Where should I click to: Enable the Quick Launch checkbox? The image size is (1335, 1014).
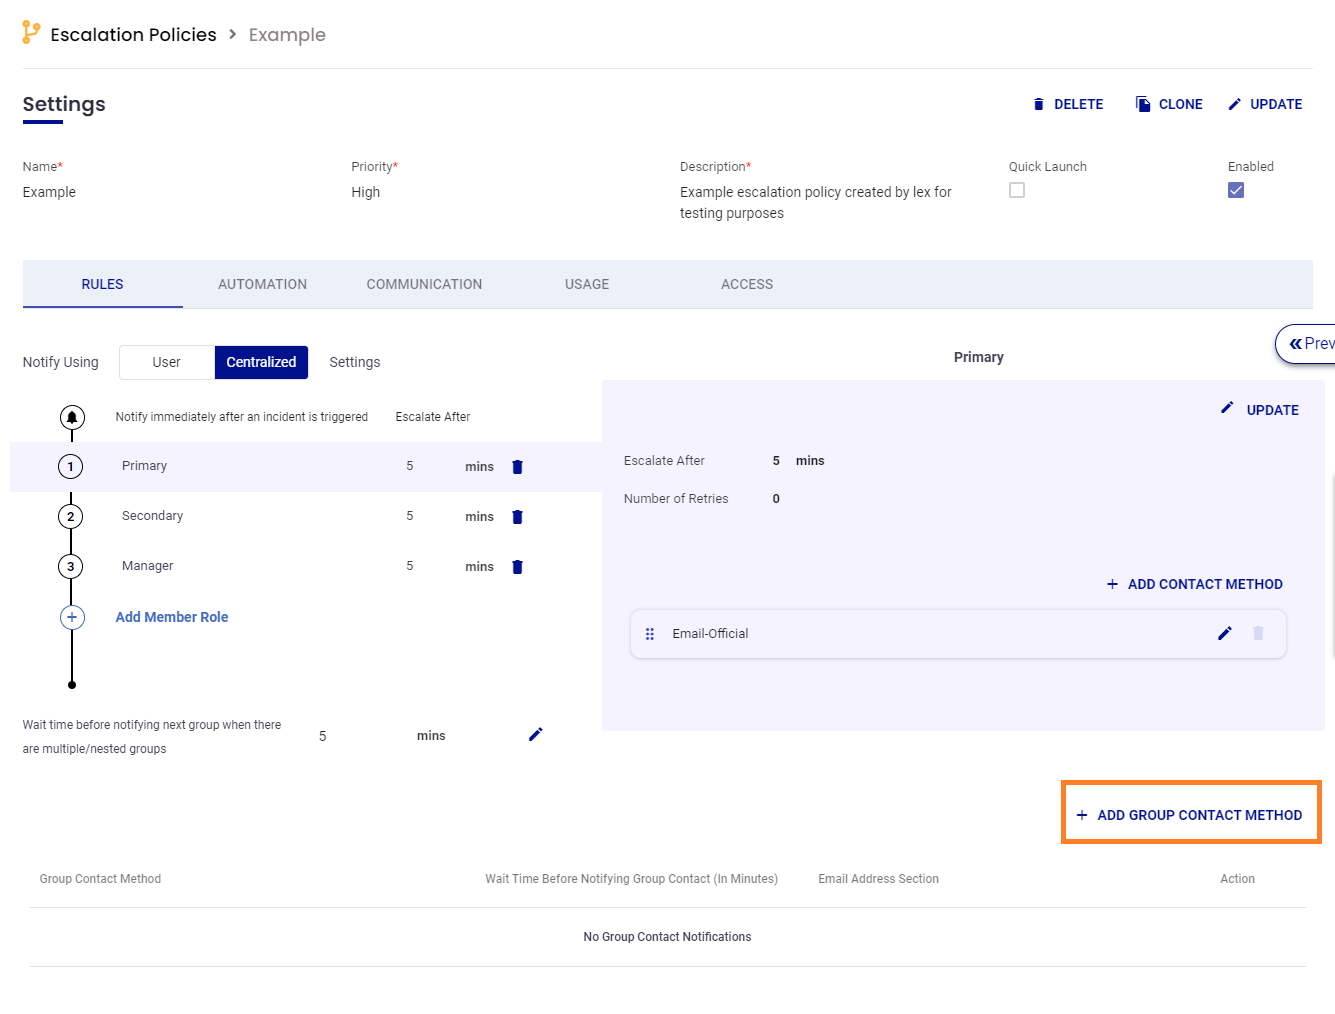(1017, 190)
